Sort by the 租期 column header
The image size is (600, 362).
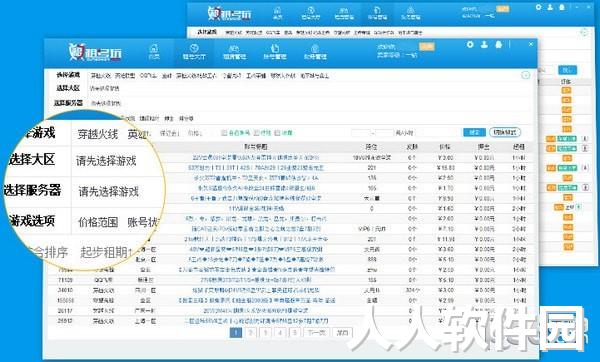519,147
